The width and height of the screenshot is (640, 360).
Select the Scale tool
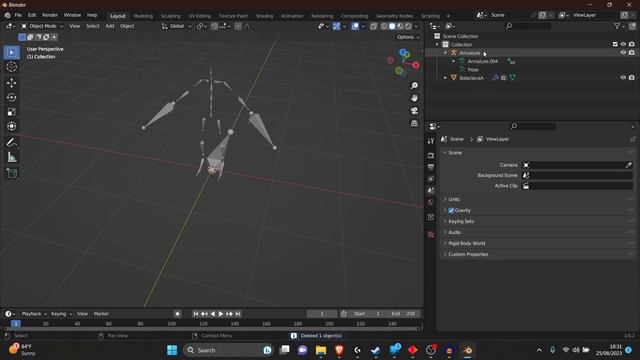pyautogui.click(x=11, y=112)
